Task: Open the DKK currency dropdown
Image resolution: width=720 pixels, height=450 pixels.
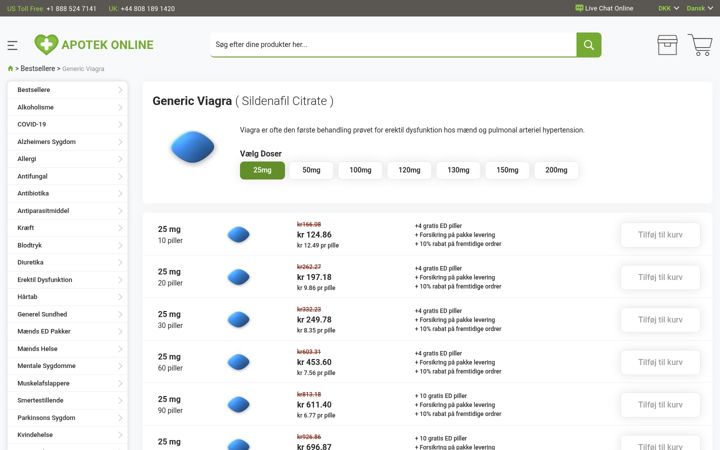Action: tap(668, 8)
